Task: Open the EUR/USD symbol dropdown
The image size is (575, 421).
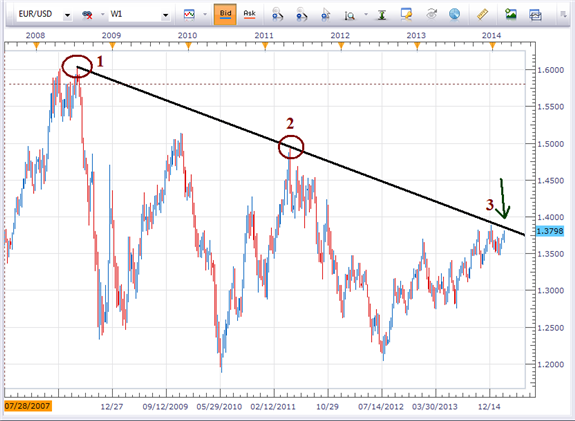Action: (x=67, y=15)
